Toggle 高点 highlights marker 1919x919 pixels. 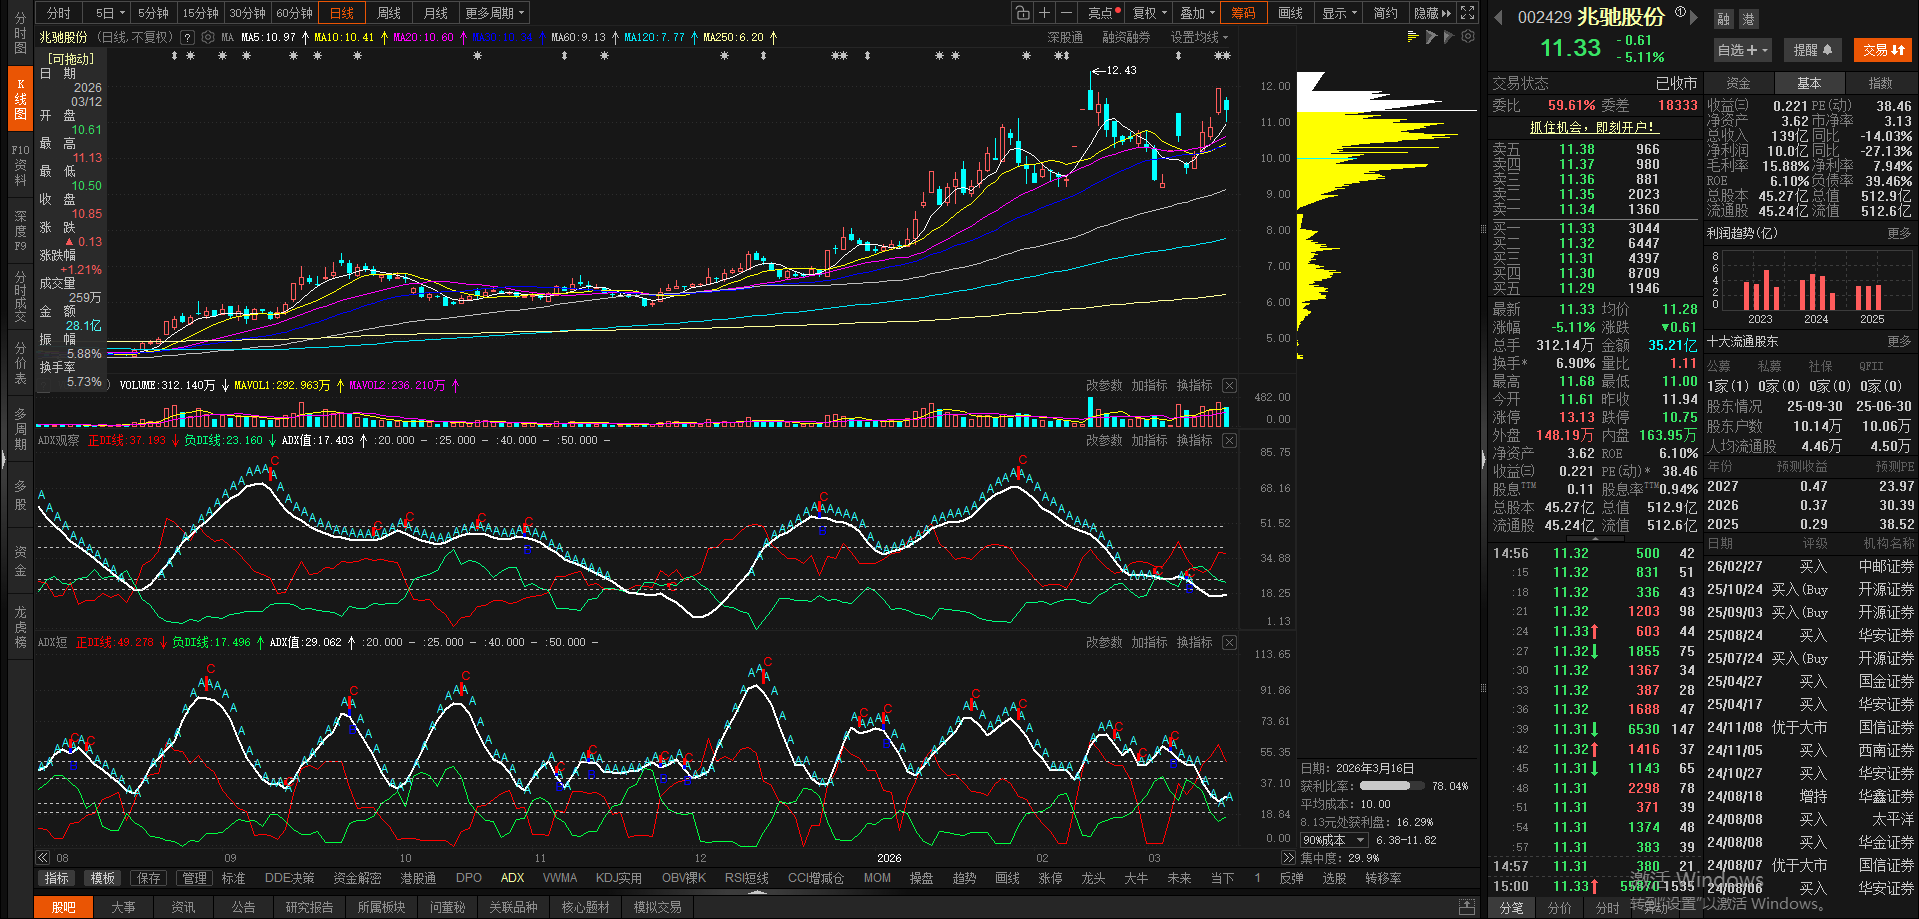[x=1100, y=13]
